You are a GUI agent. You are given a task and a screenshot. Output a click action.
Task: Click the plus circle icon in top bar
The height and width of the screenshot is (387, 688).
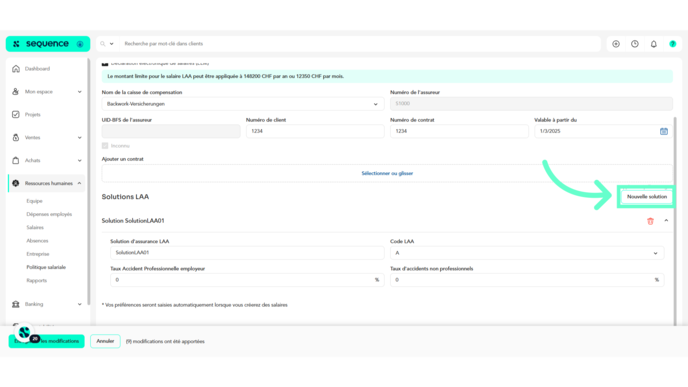click(616, 44)
